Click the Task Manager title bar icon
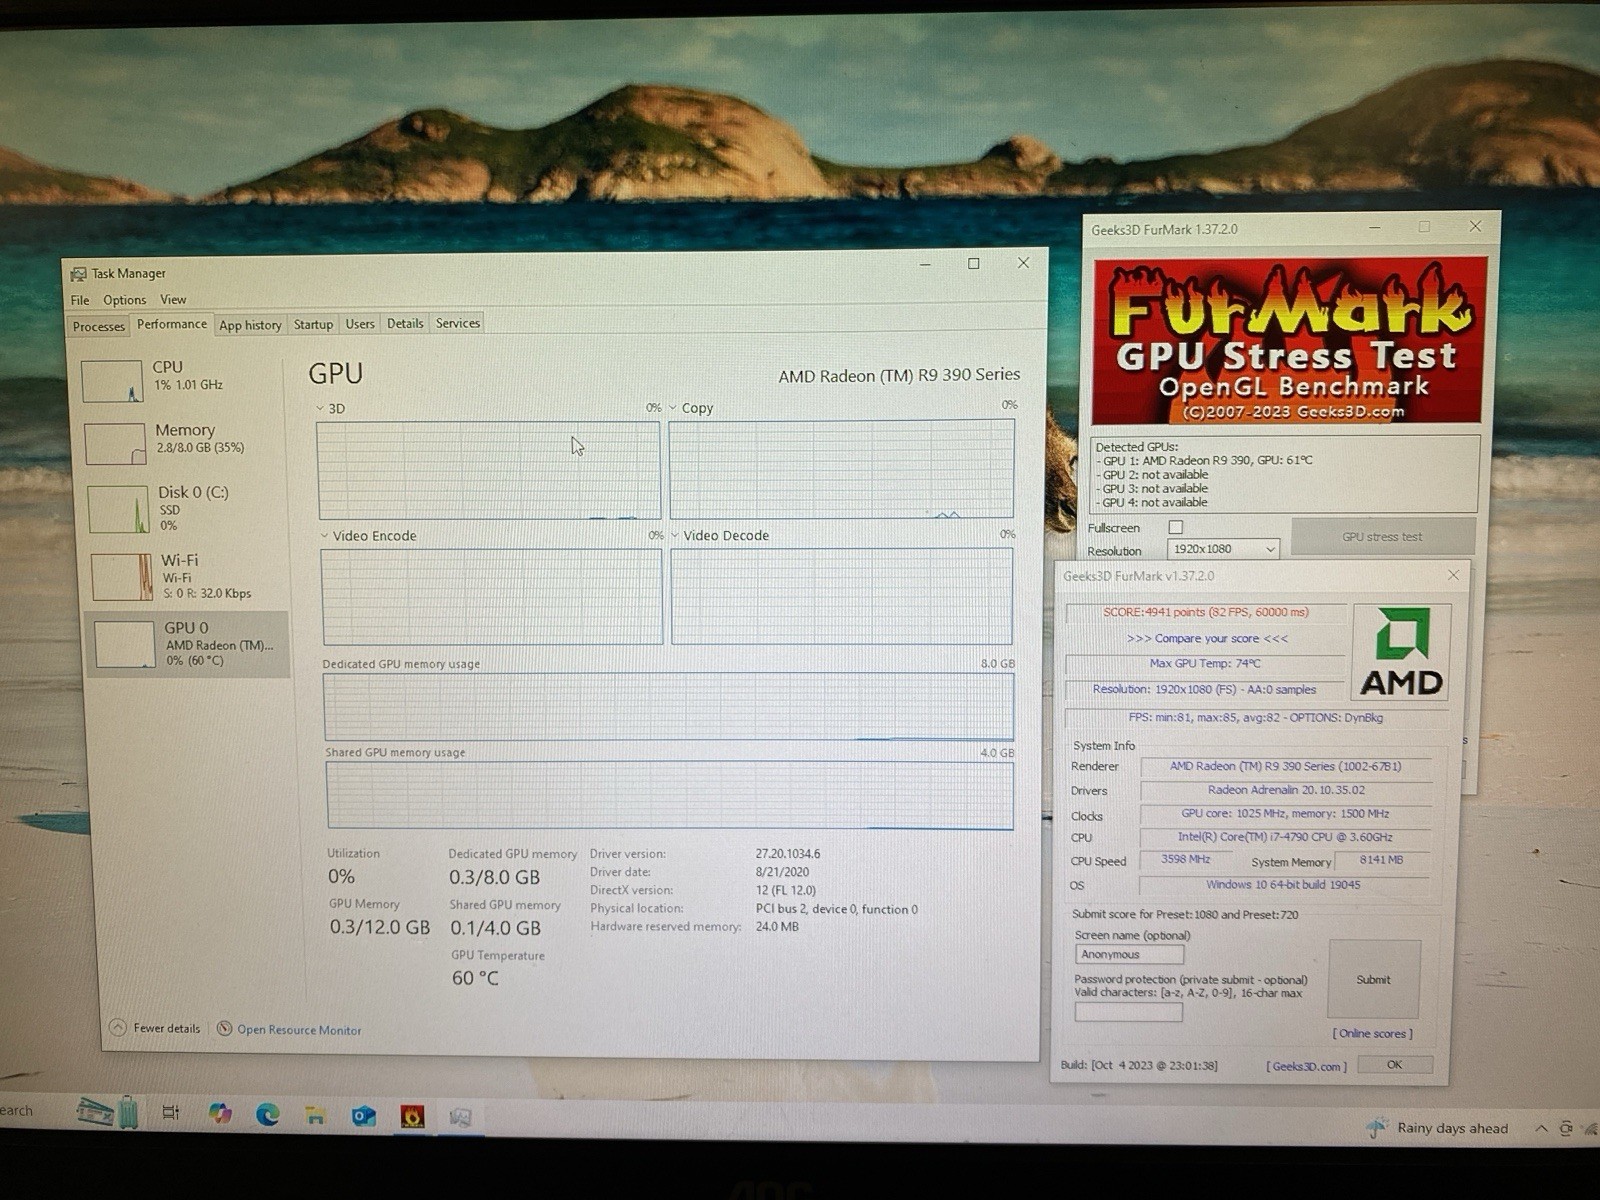1600x1200 pixels. pyautogui.click(x=78, y=273)
